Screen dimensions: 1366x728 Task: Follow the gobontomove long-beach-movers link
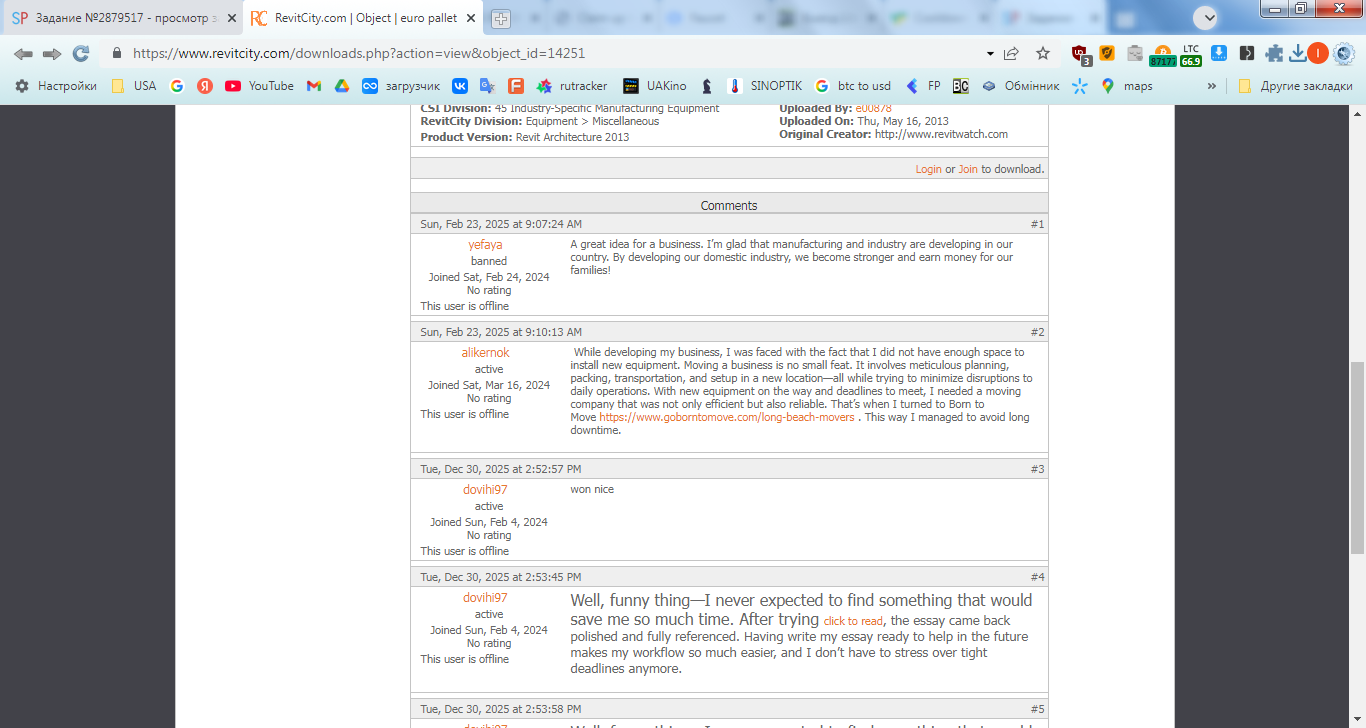727,418
